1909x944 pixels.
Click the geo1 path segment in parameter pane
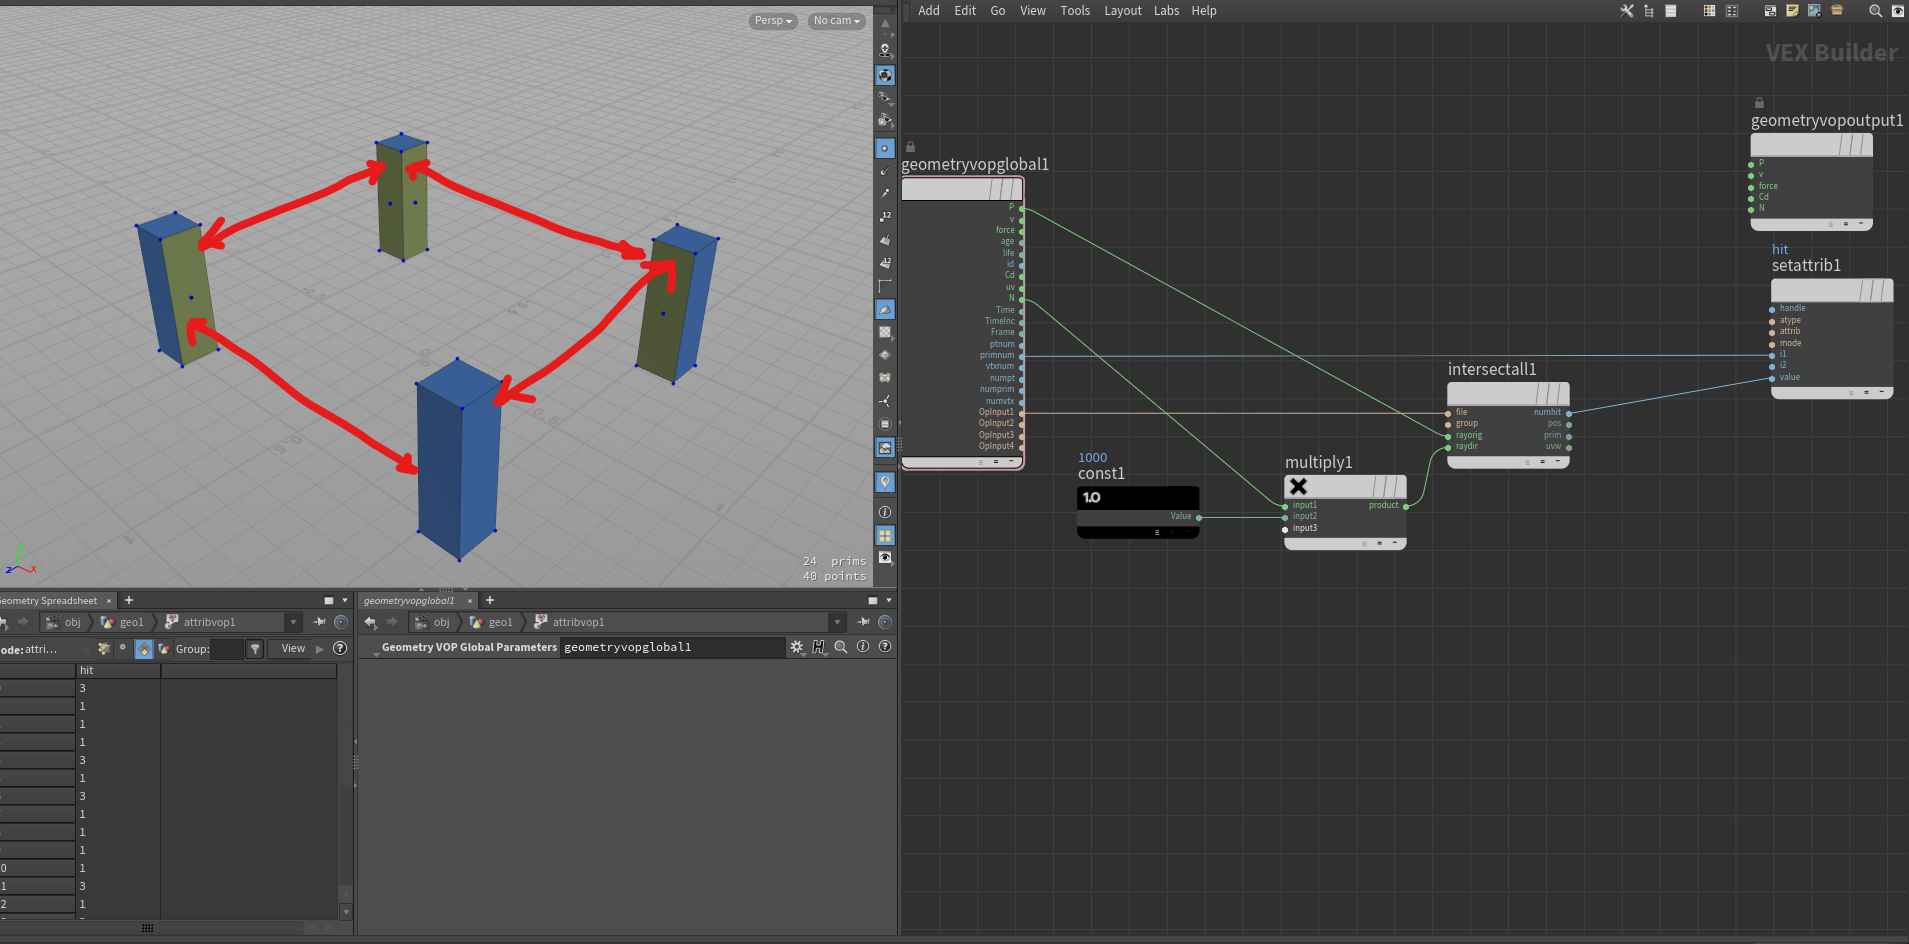pos(492,622)
